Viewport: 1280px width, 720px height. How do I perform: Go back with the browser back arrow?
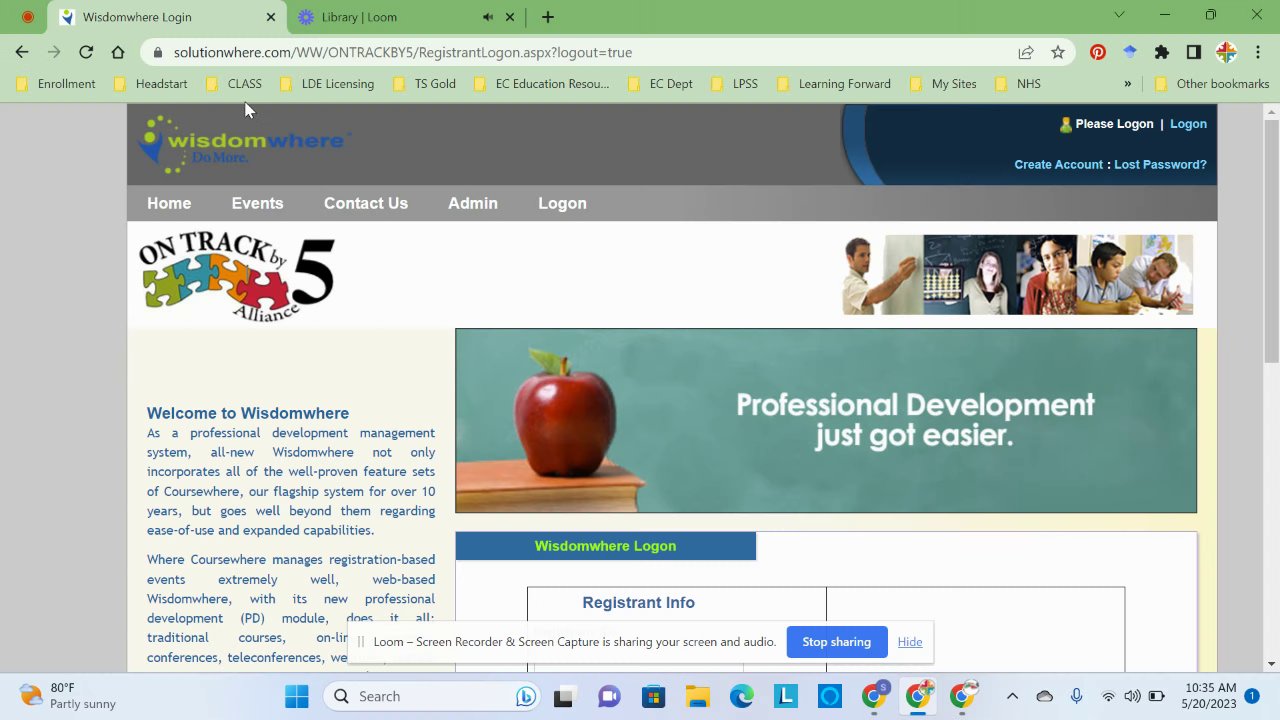[22, 52]
